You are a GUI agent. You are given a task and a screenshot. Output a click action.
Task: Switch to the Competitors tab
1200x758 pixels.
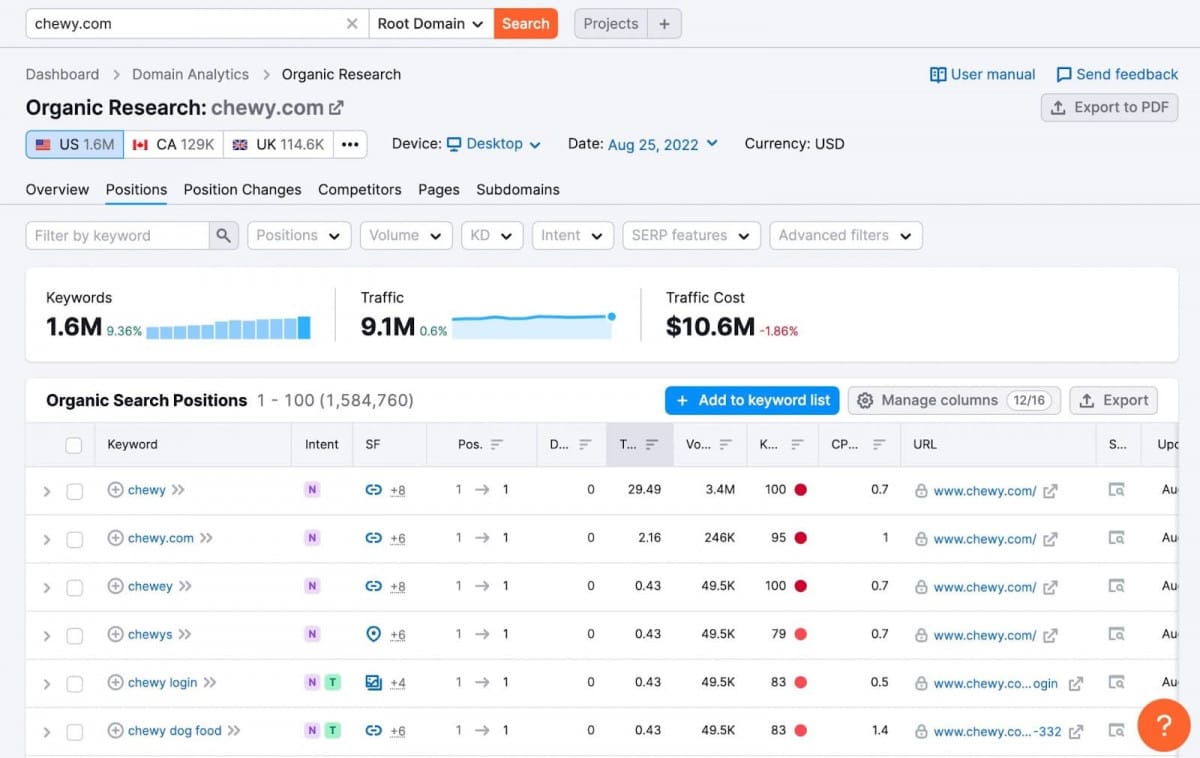(x=359, y=189)
